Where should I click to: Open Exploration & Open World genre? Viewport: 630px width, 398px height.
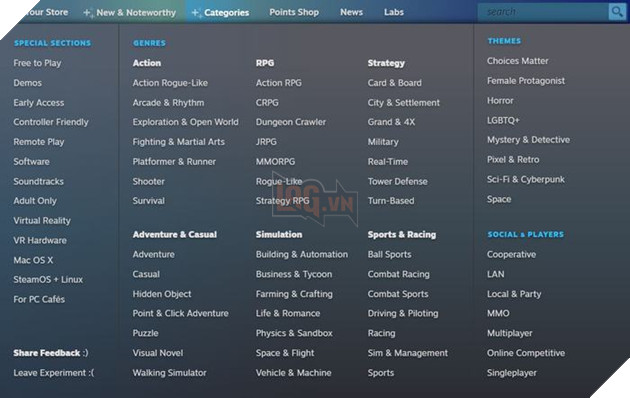(186, 122)
